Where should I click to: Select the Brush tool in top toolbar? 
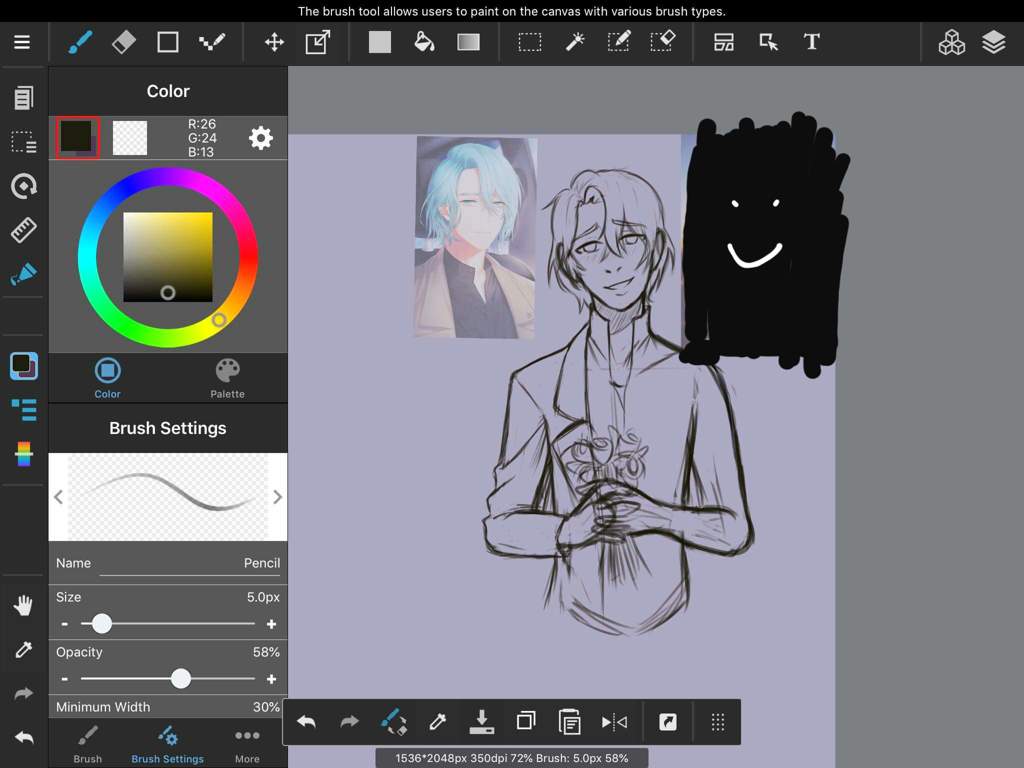[80, 42]
